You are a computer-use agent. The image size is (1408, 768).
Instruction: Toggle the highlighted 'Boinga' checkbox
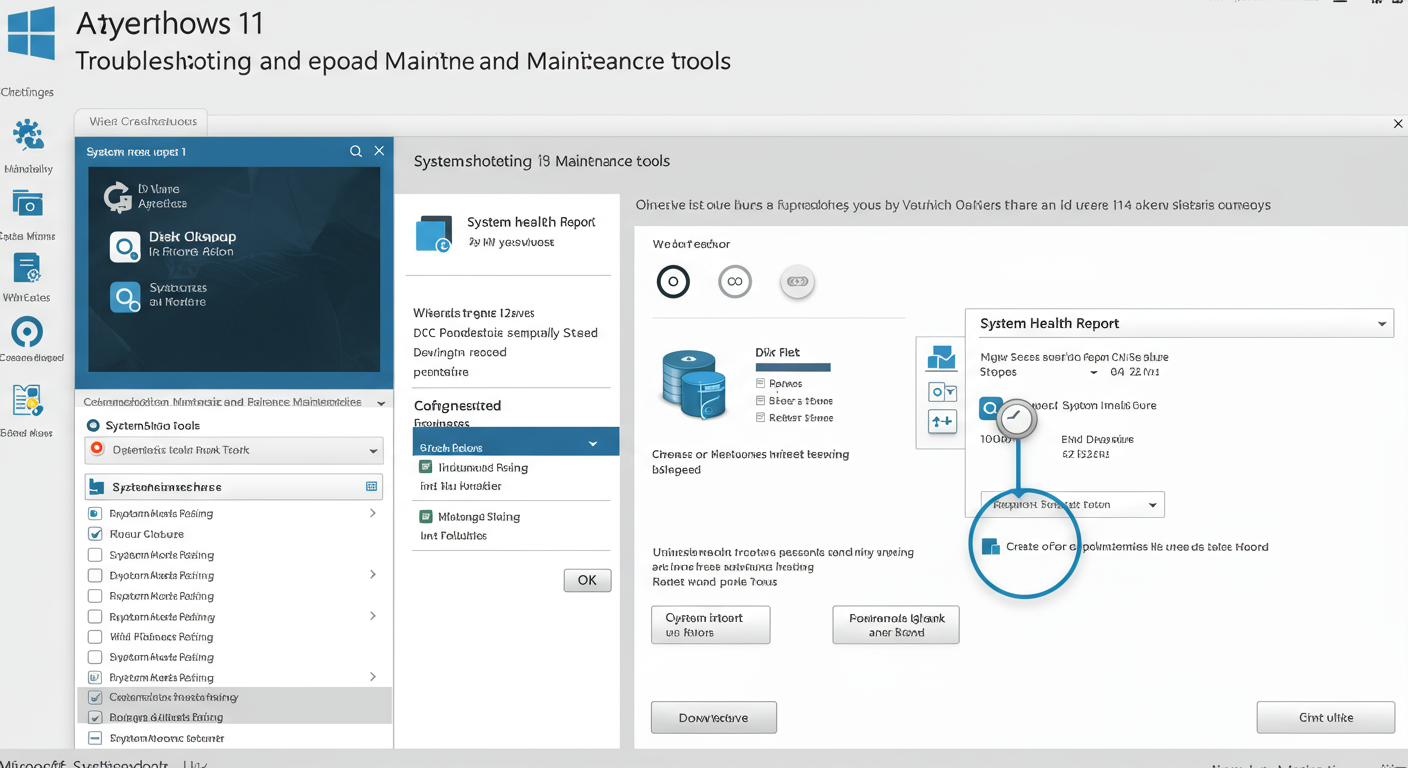coord(95,717)
